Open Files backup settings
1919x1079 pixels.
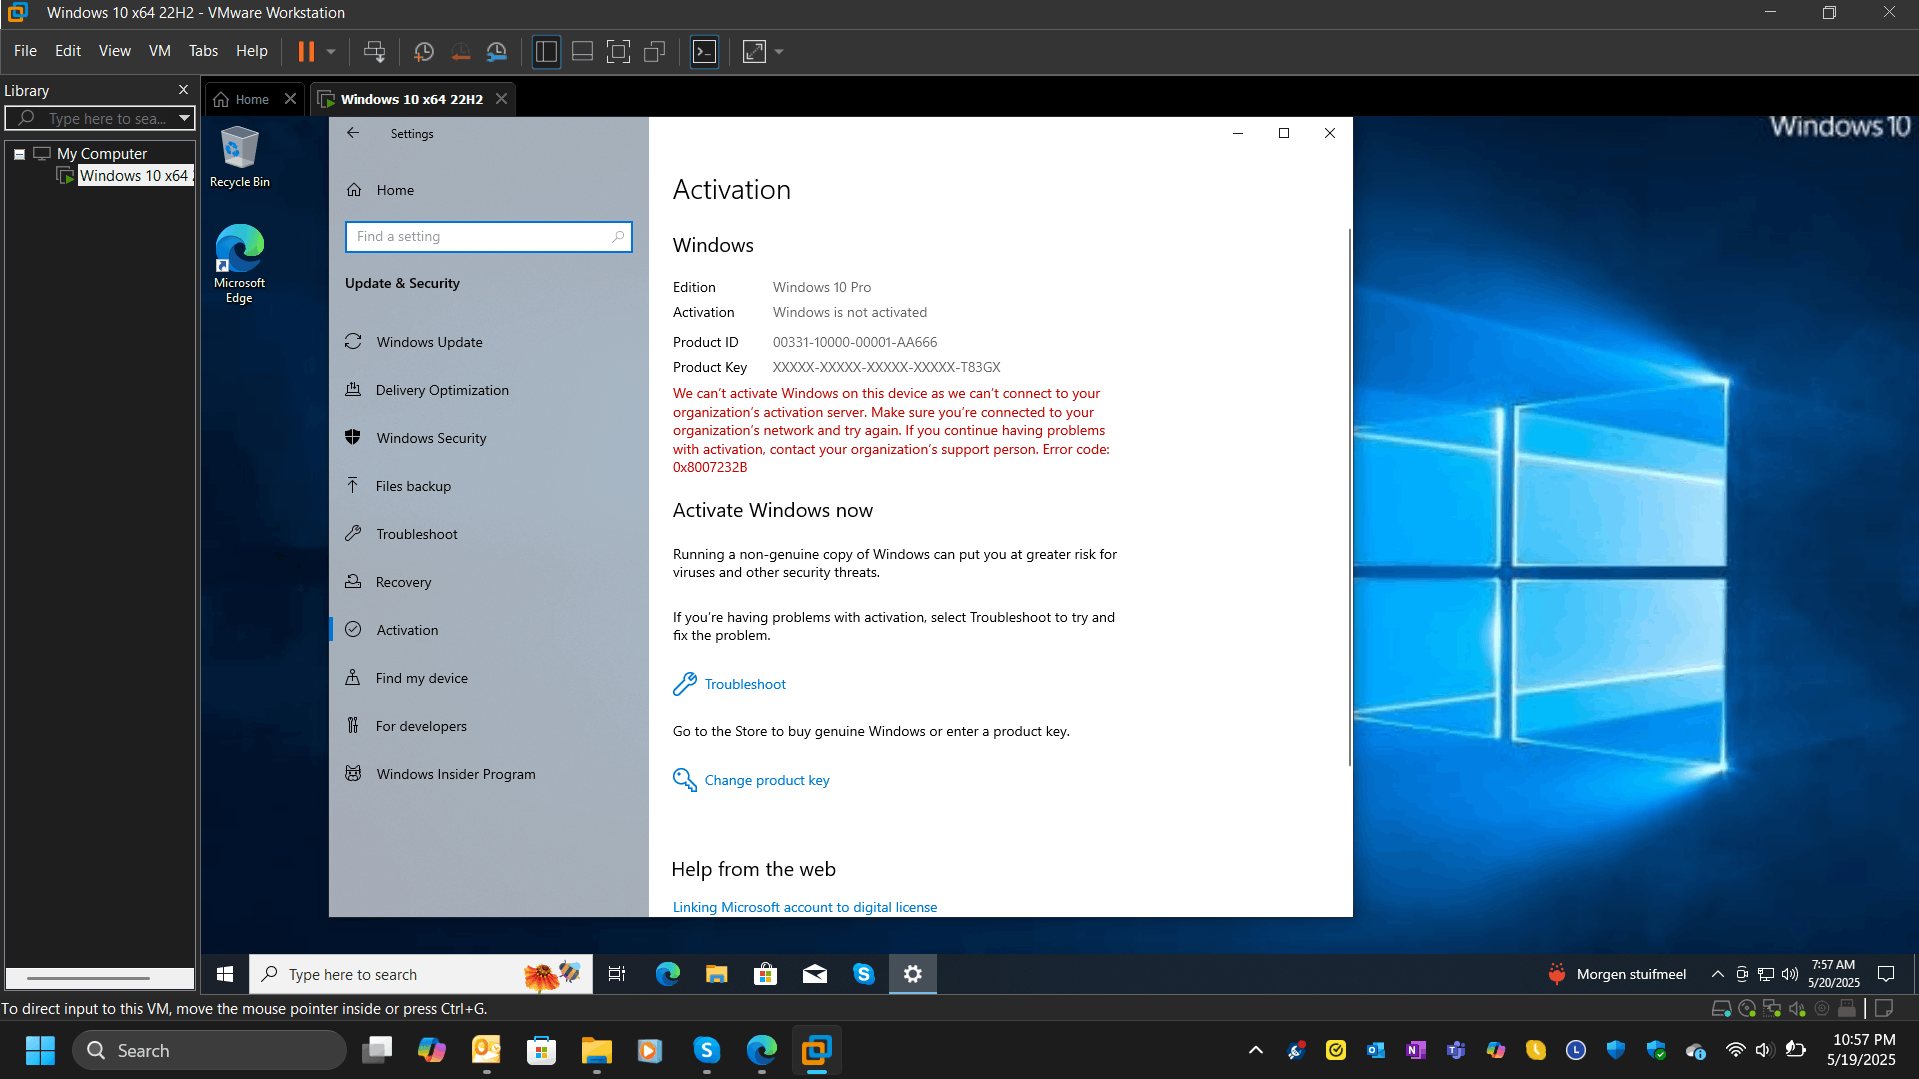pos(488,486)
